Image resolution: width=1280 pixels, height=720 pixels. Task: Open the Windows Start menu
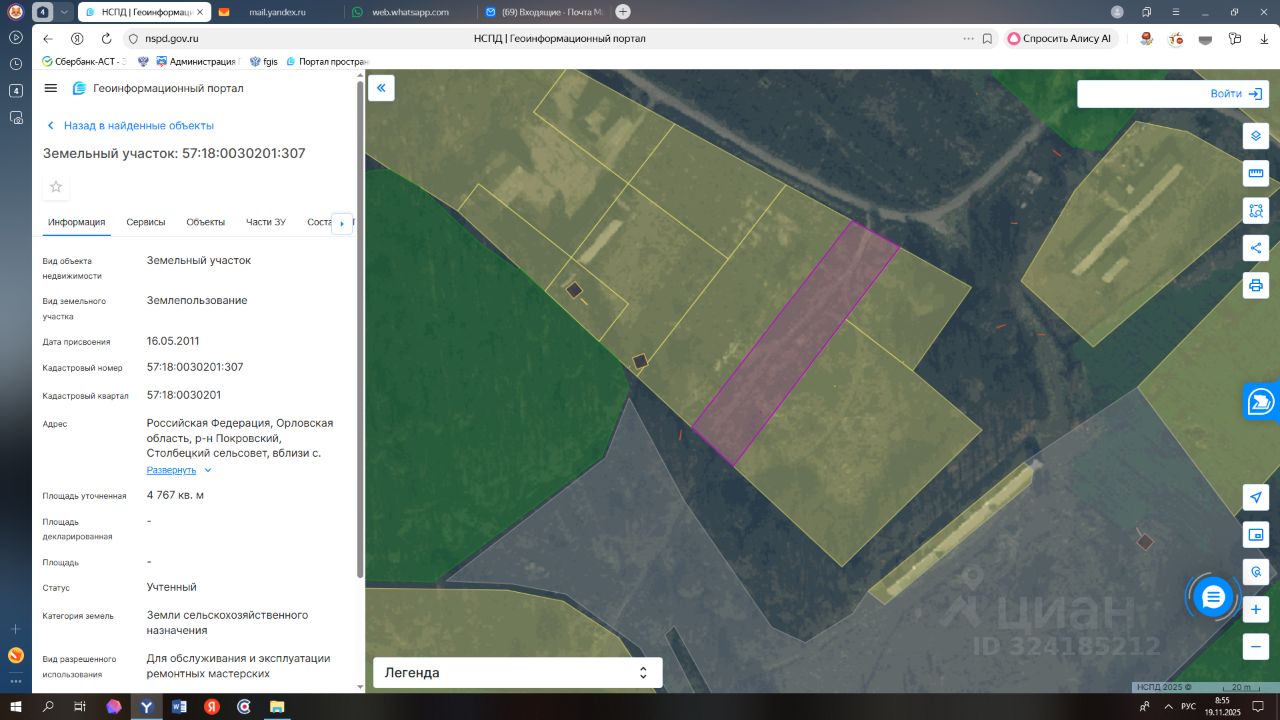(x=16, y=707)
